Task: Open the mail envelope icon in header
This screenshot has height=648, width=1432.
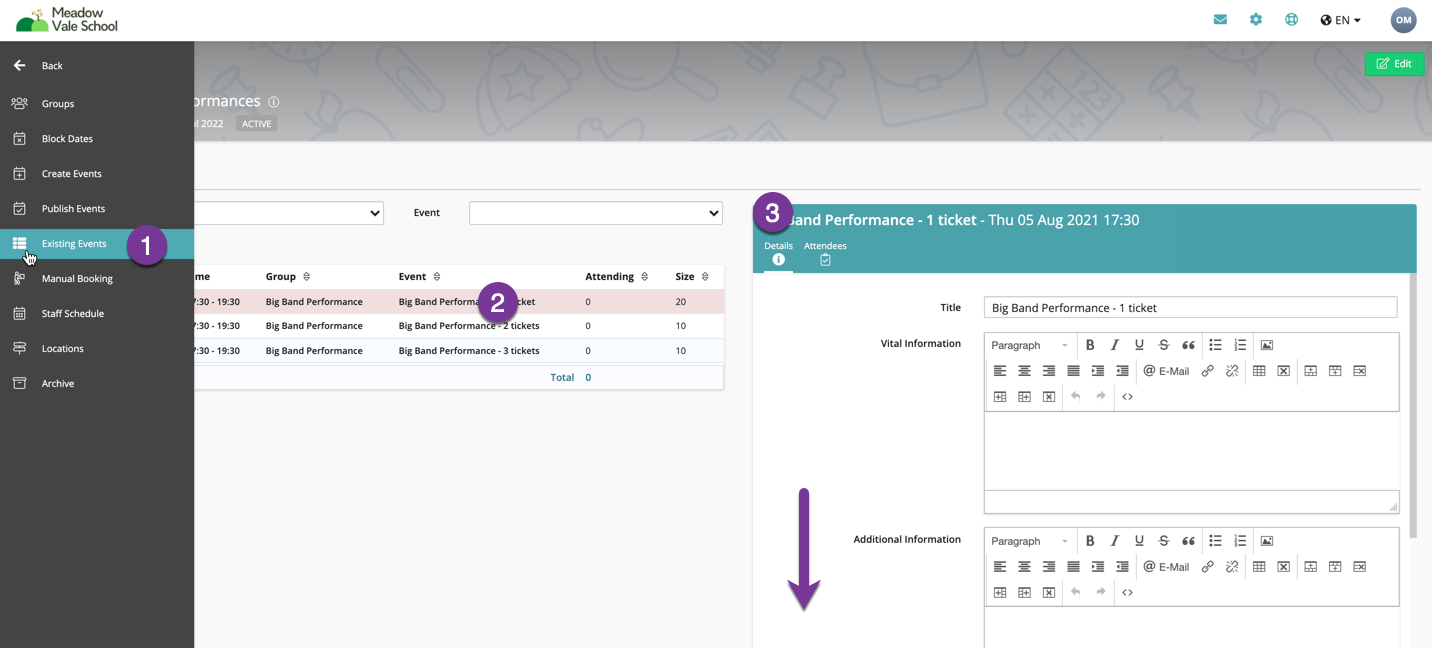Action: (1220, 20)
